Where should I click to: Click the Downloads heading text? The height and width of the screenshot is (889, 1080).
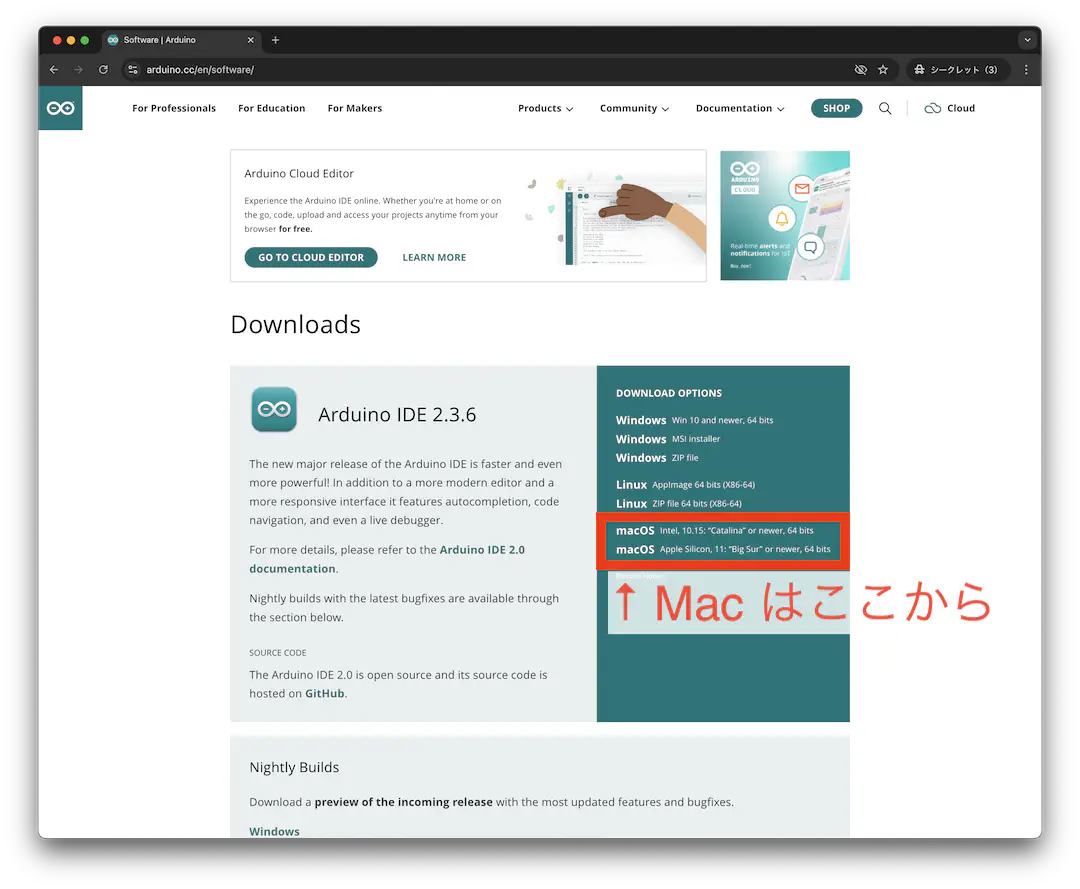click(x=295, y=324)
